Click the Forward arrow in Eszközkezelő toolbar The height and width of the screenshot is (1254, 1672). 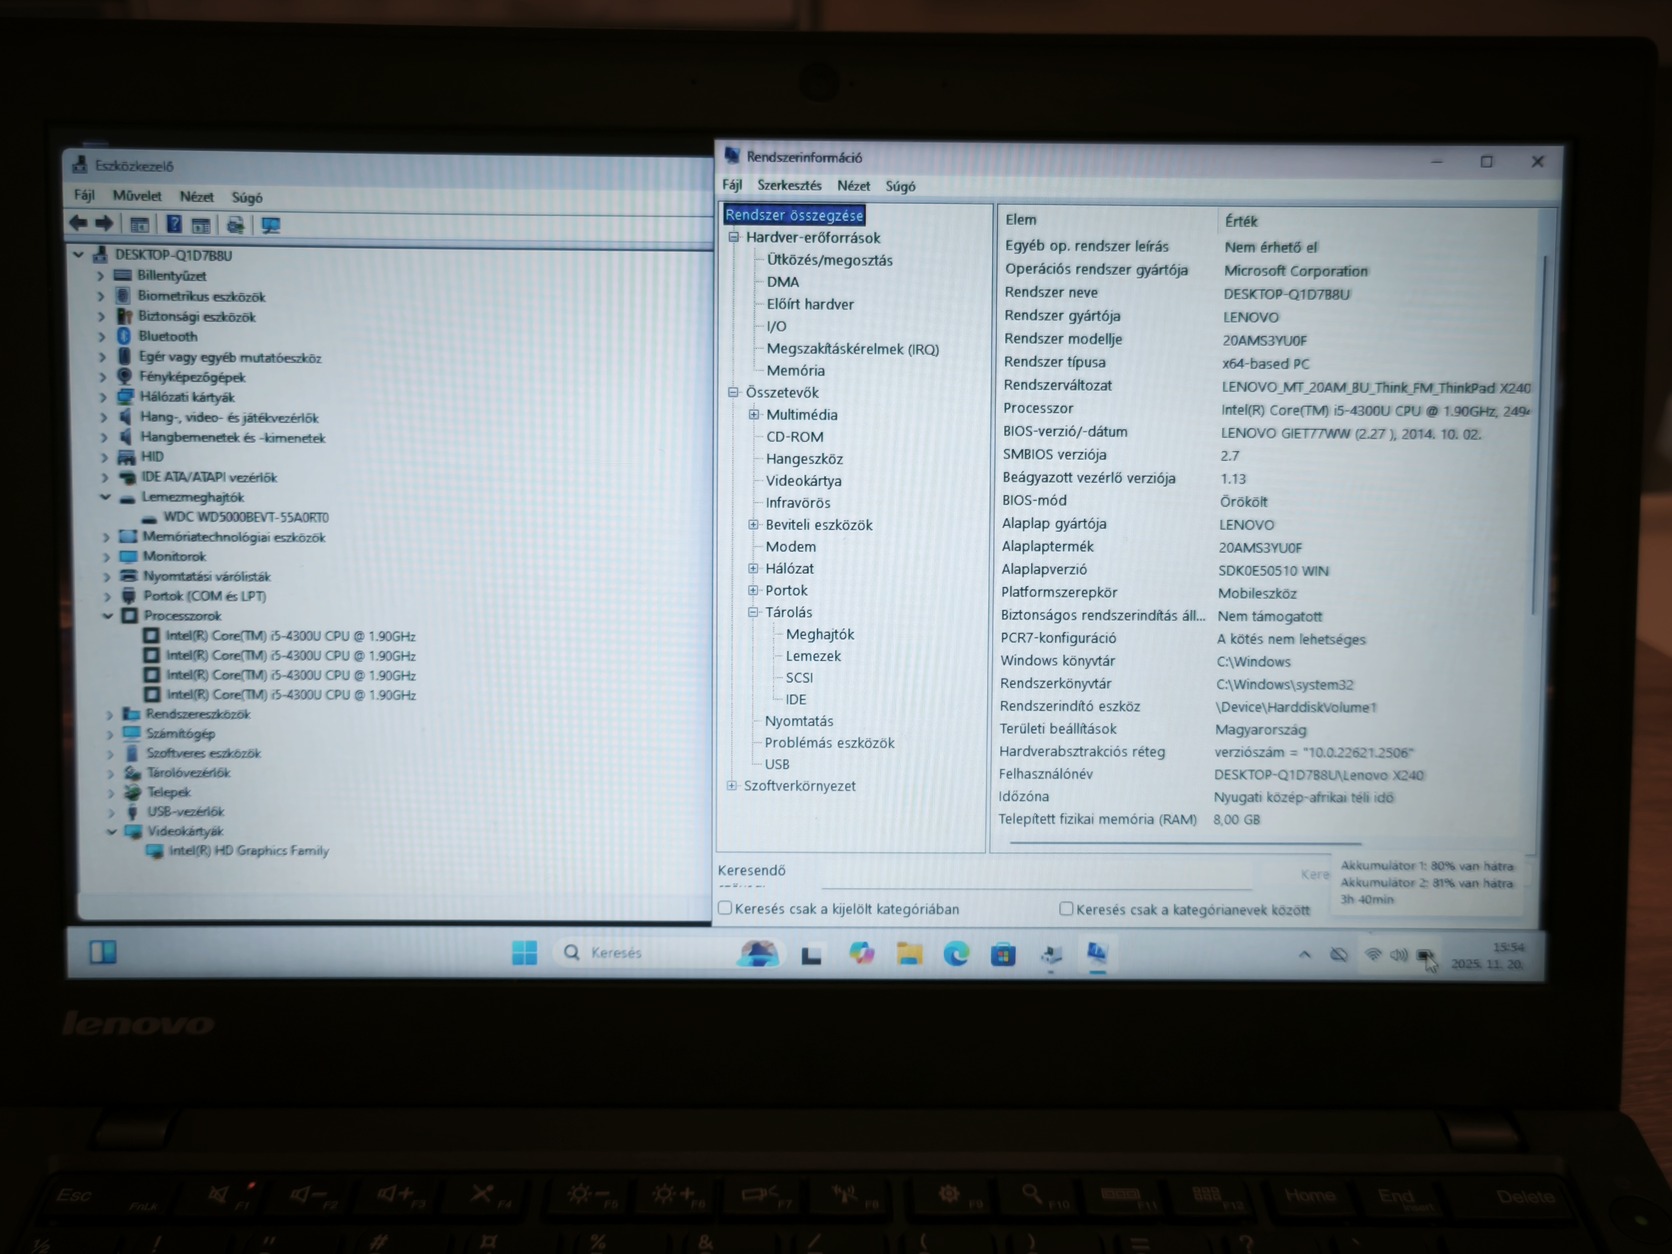(x=103, y=224)
